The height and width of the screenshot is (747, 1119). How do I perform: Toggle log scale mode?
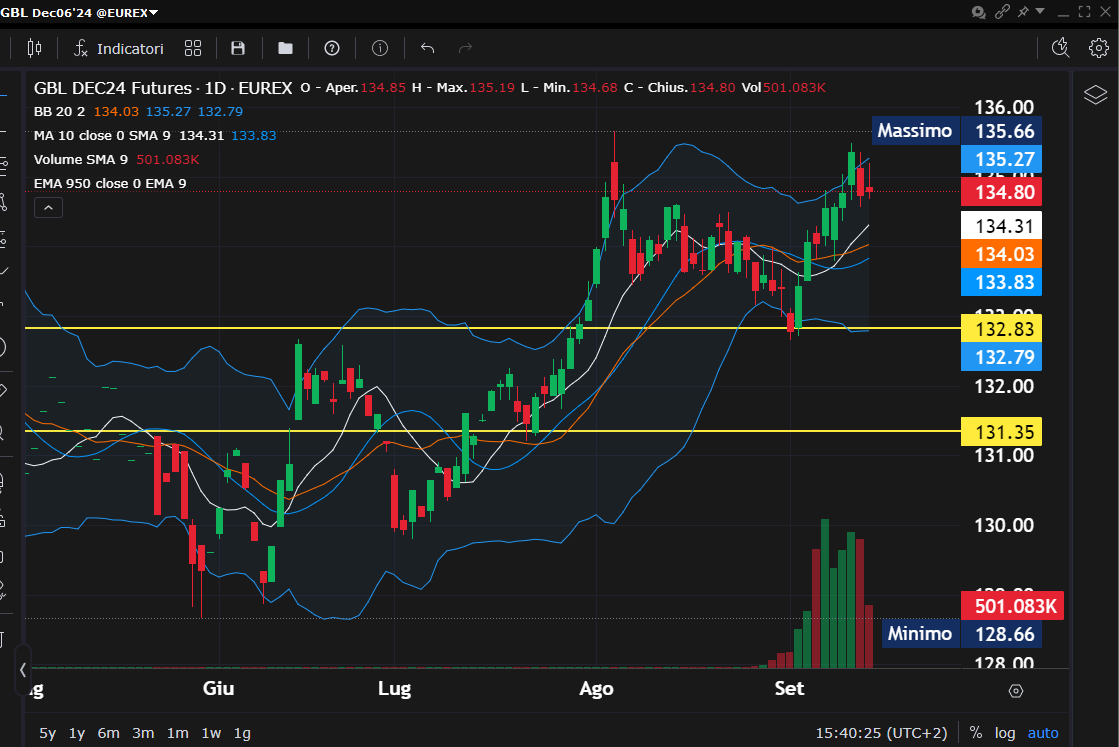tap(1004, 733)
